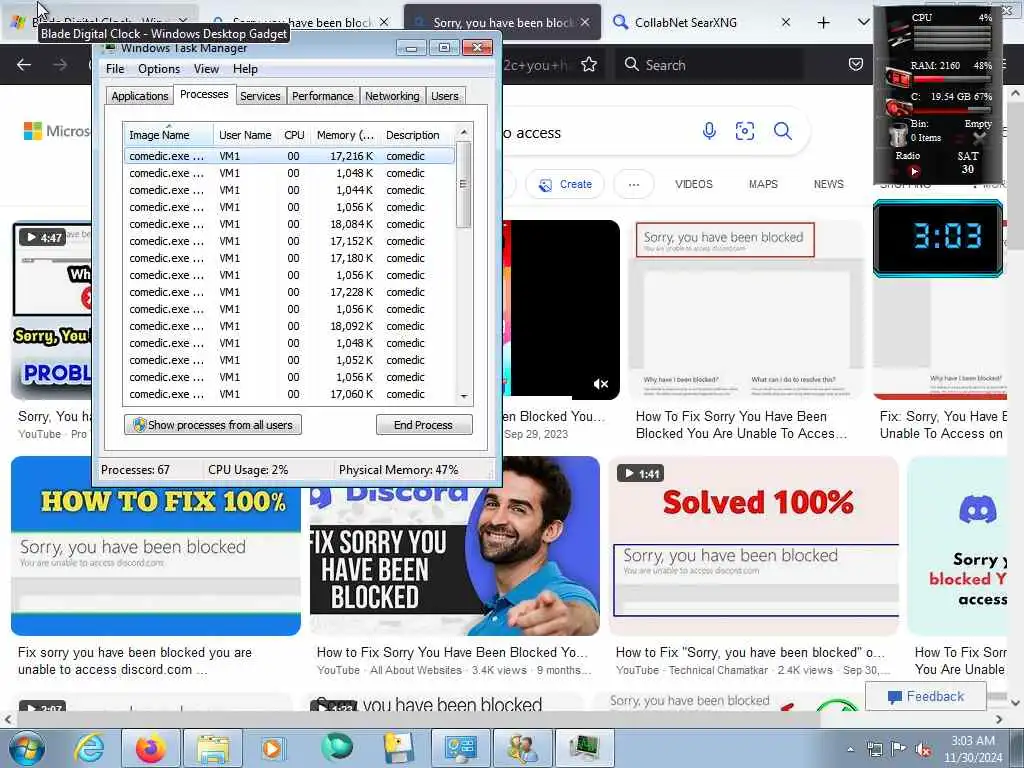Click the C: drive icon in gadget
The image size is (1024, 768).
899,106
